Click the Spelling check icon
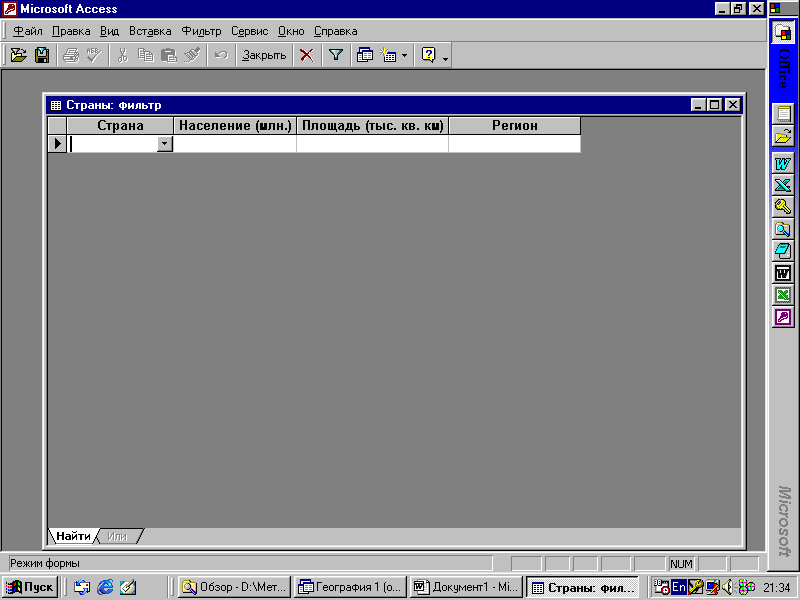The image size is (800, 600). 94,55
